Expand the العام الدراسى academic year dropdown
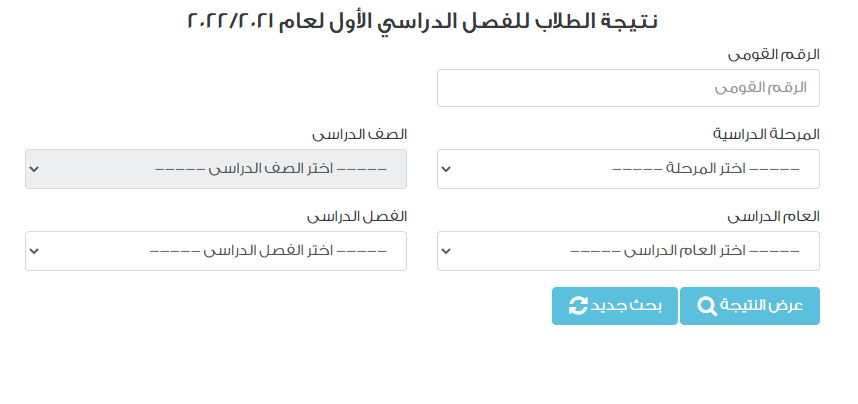Viewport: 858px width, 404px height. [x=628, y=251]
